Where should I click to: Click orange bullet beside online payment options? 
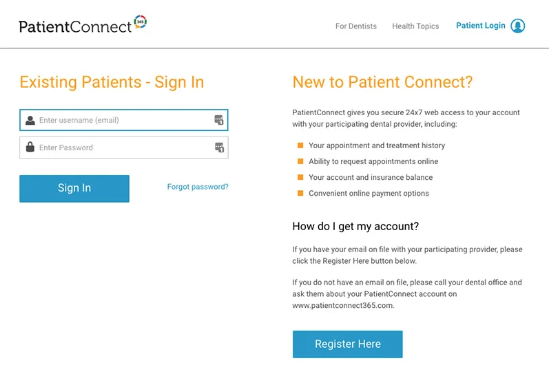300,193
